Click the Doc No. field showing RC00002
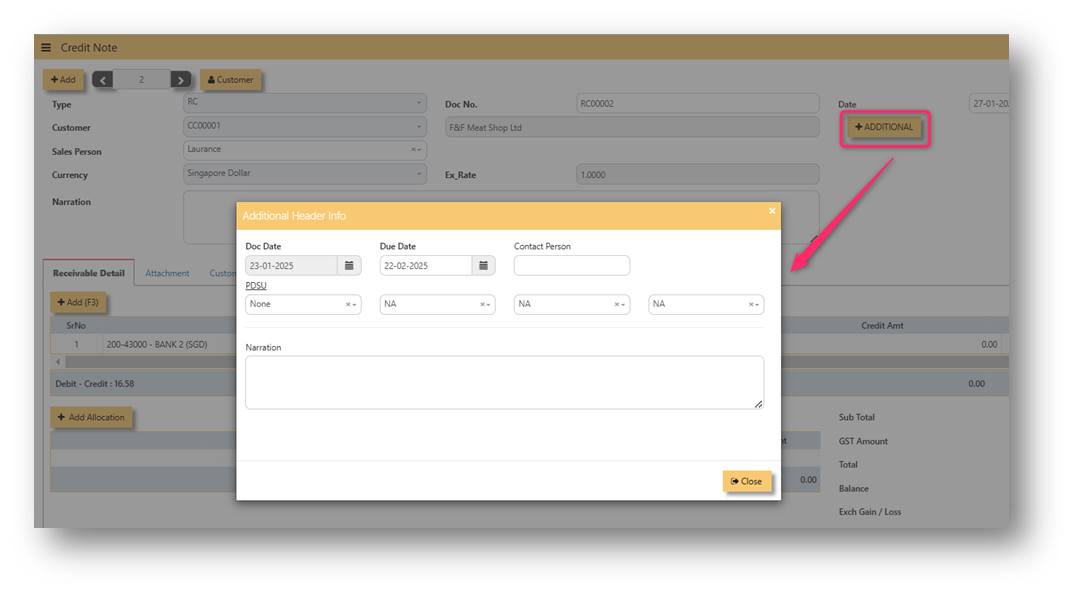 tap(698, 104)
